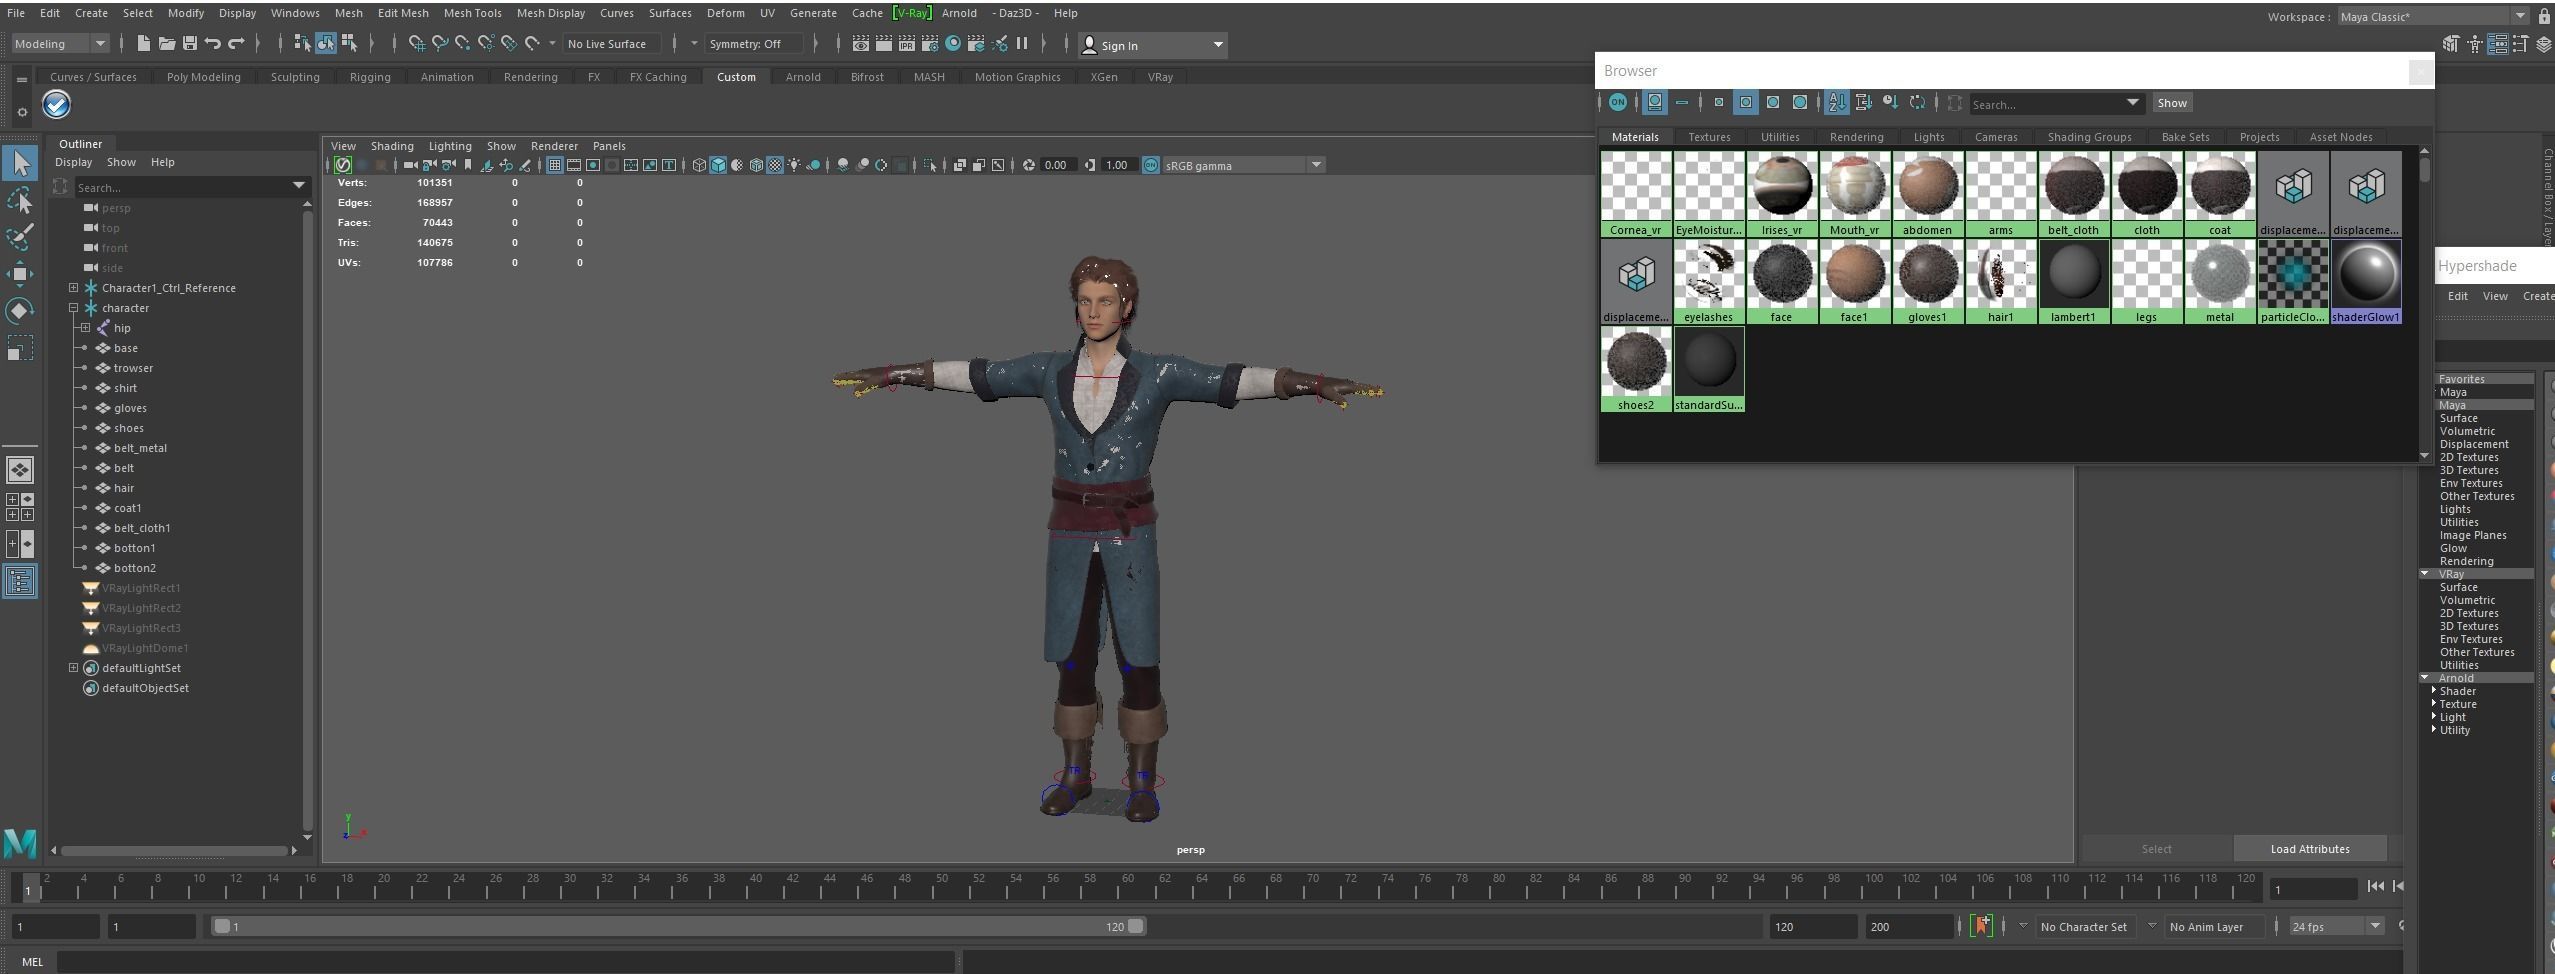Choose the Paint selection tool in toolbox
The width and height of the screenshot is (2555, 974).
(20, 237)
